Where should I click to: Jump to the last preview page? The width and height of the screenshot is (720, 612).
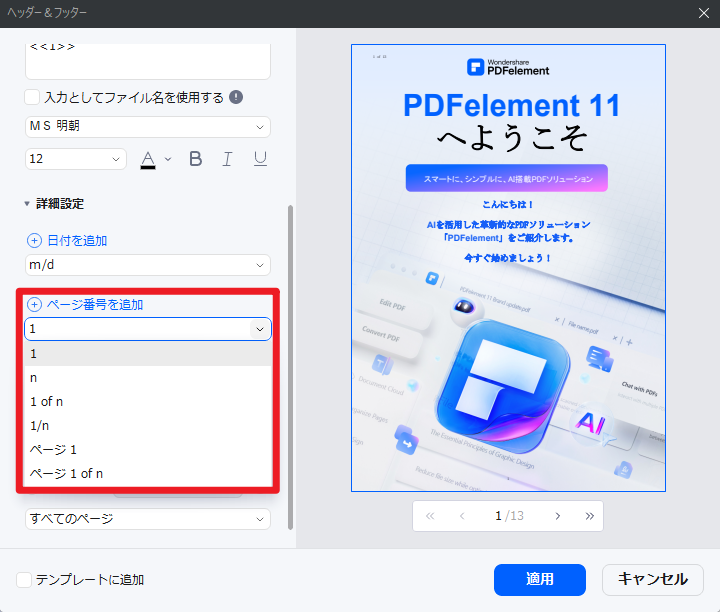pyautogui.click(x=590, y=516)
